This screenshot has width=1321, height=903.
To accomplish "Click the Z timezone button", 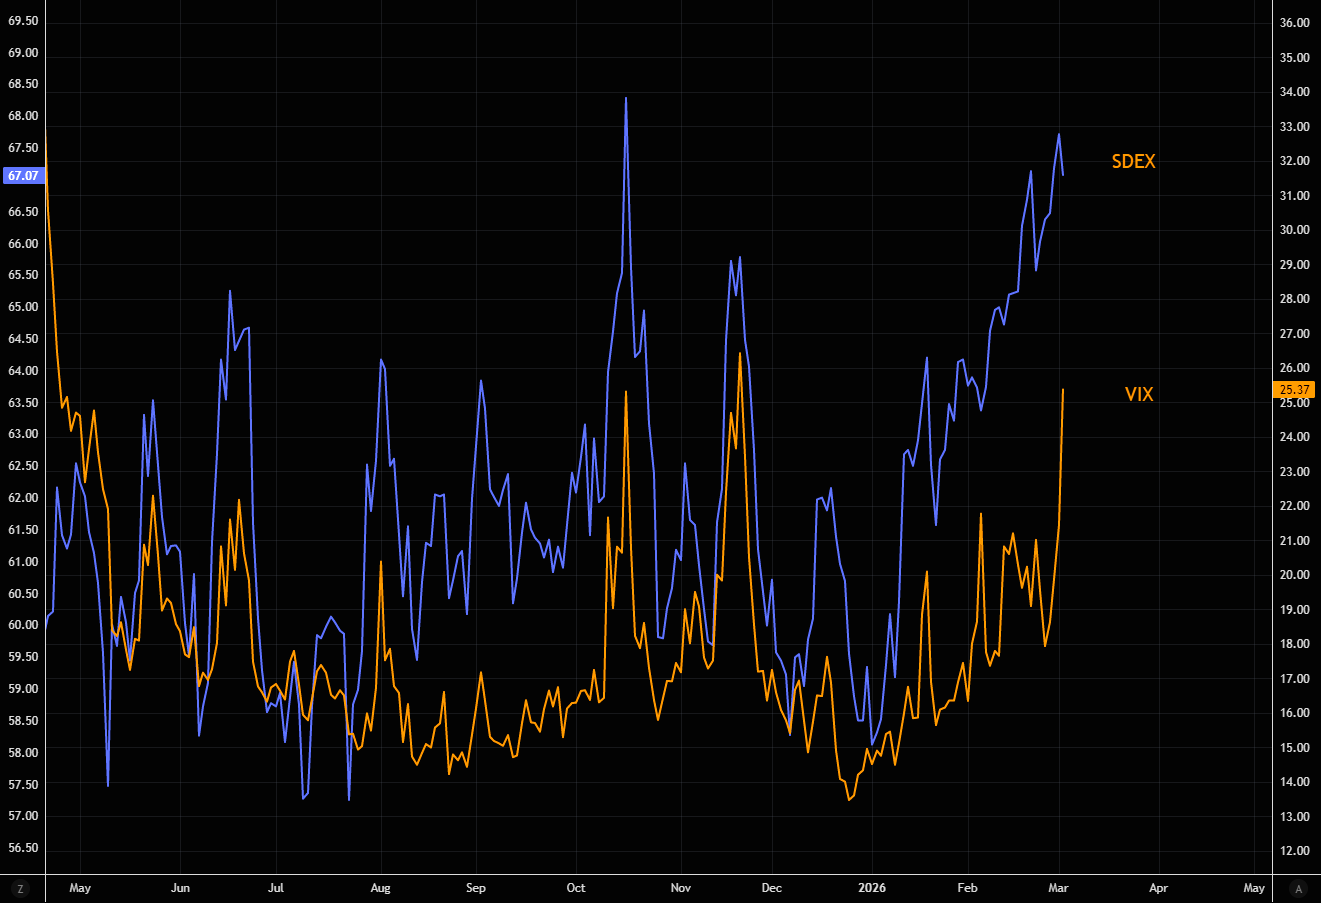I will pos(20,888).
